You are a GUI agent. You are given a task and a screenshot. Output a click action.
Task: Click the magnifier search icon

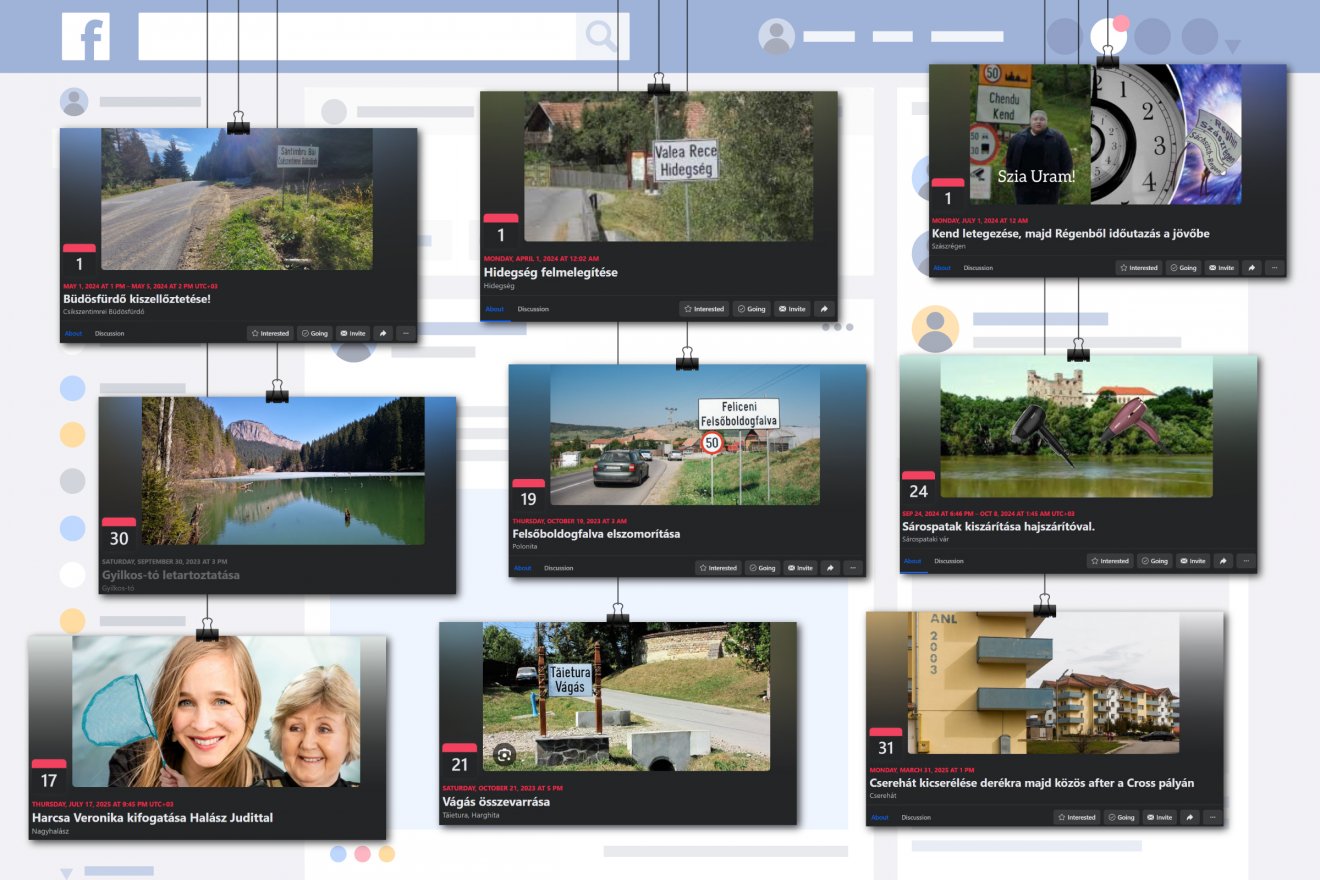pos(602,37)
